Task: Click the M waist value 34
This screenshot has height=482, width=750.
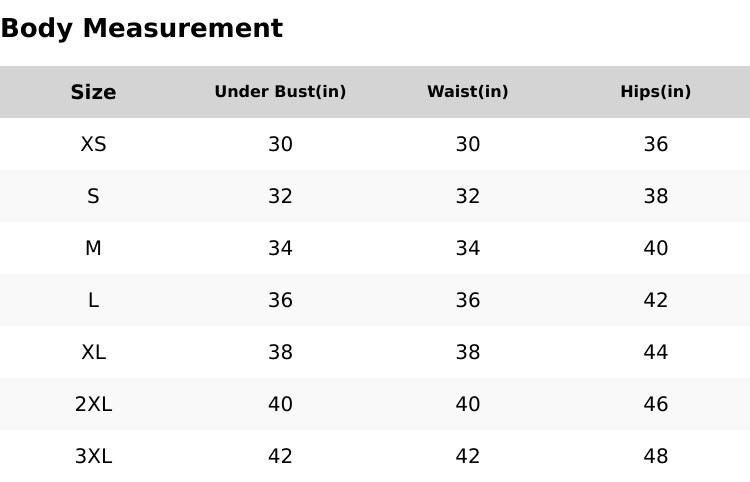Action: click(467, 248)
